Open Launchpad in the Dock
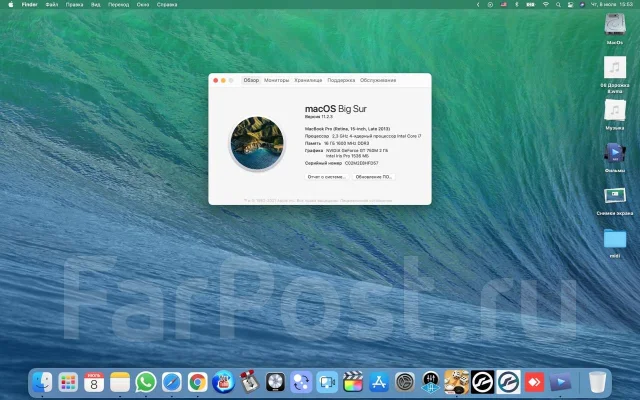640x400 pixels. tap(68, 382)
